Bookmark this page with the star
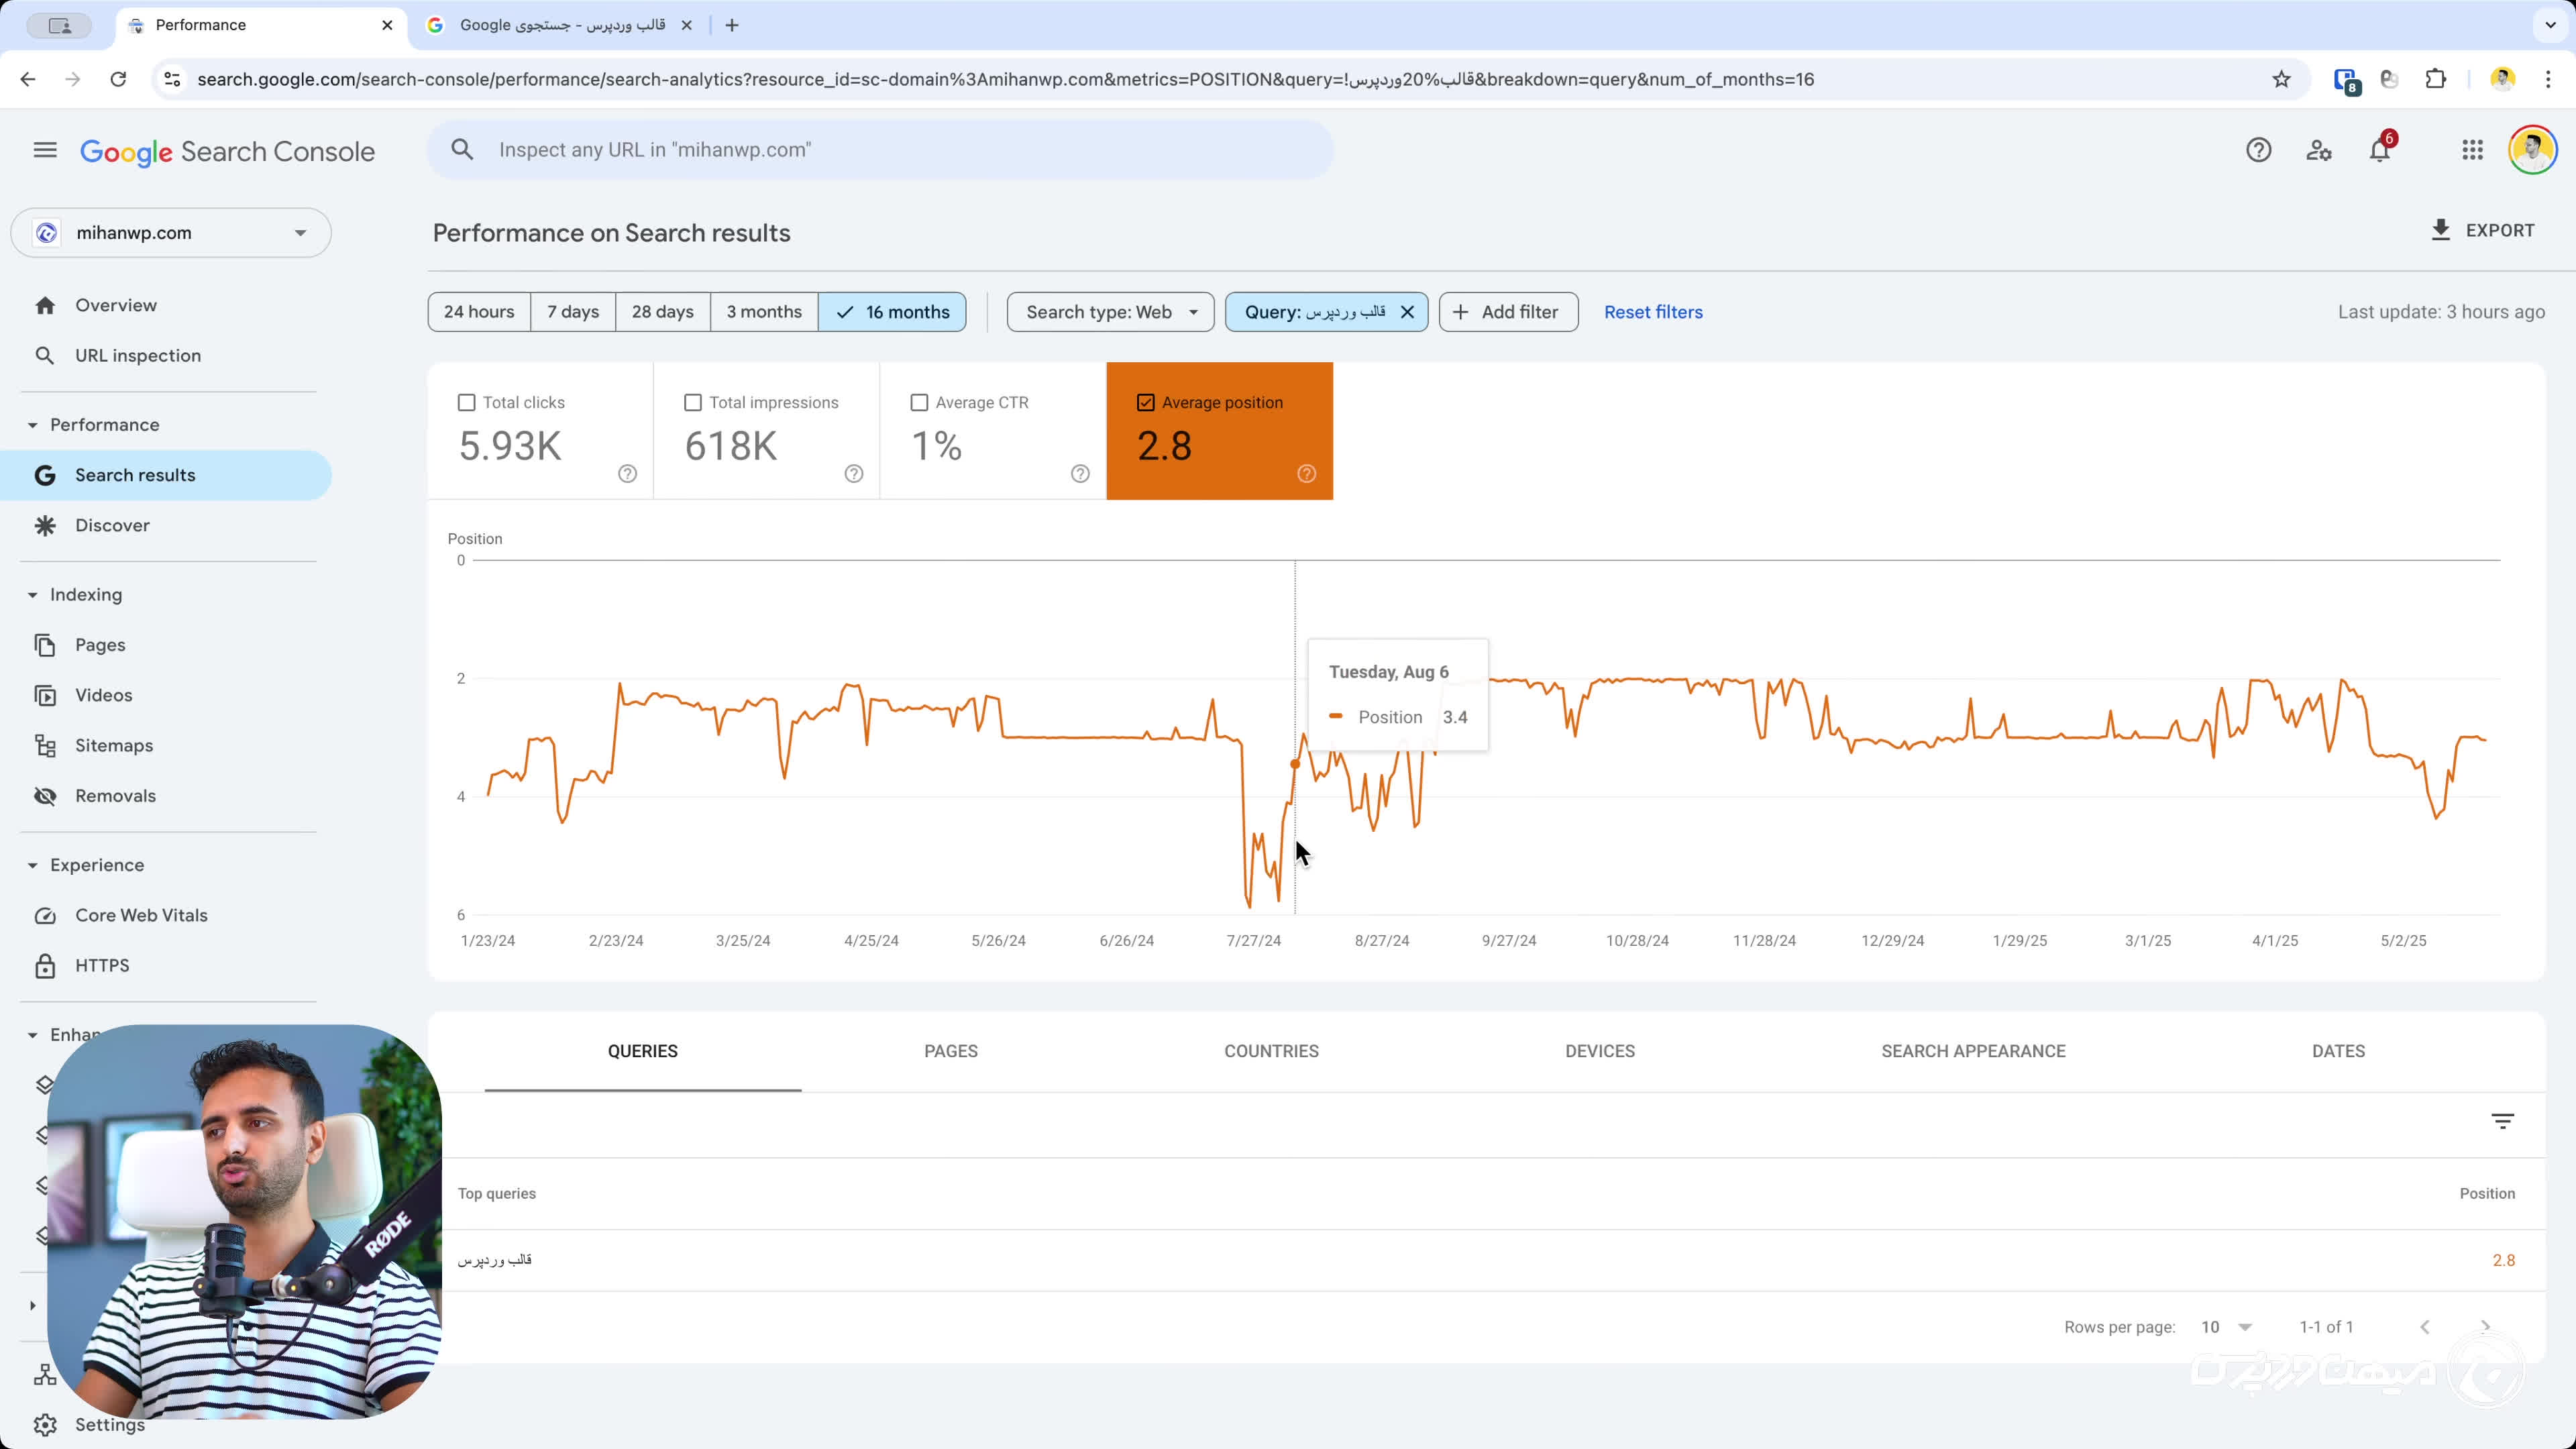The width and height of the screenshot is (2576, 1449). pos(2281,79)
